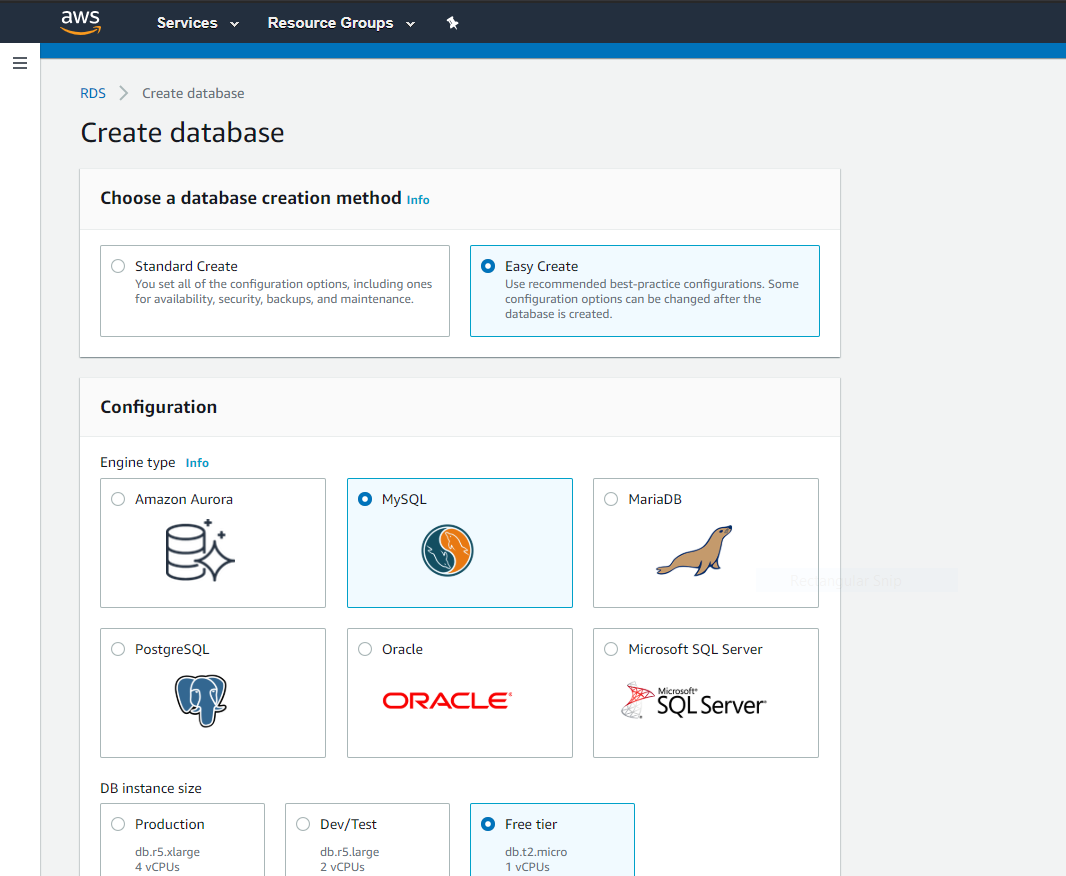Click the 4 vCPUs text under Production

click(x=157, y=867)
